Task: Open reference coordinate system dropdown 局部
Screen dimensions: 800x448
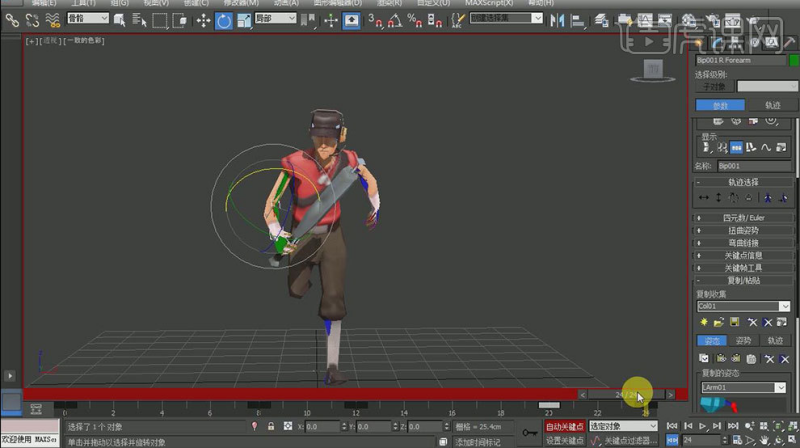Action: 275,18
